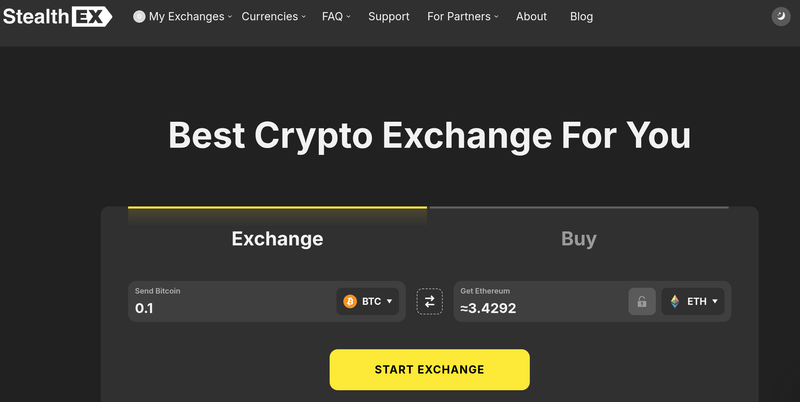This screenshot has width=800, height=402.
Task: Switch to the Buy tab
Action: pos(578,239)
